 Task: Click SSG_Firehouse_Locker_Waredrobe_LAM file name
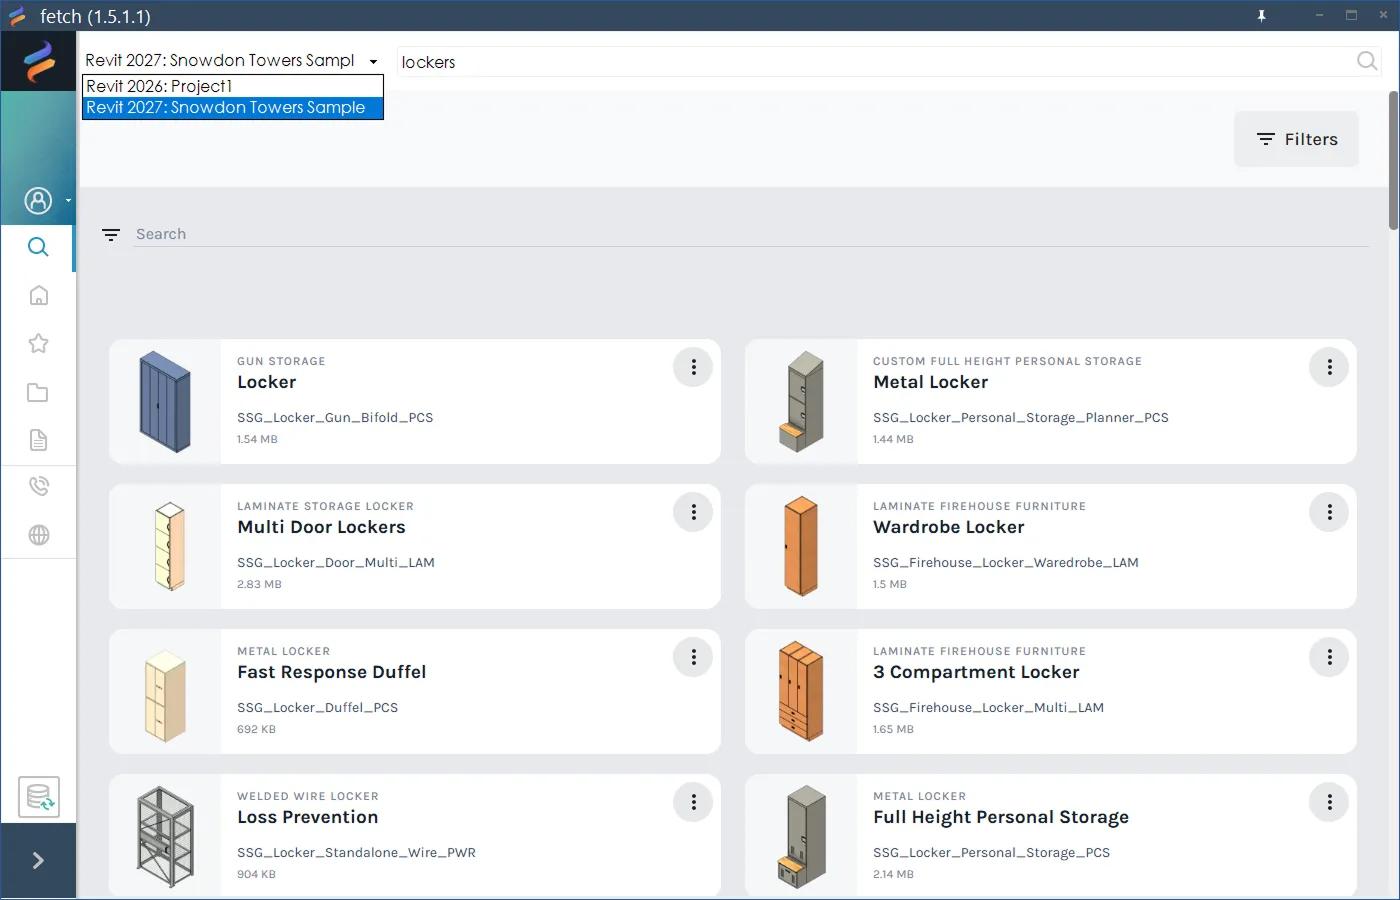click(x=1006, y=563)
